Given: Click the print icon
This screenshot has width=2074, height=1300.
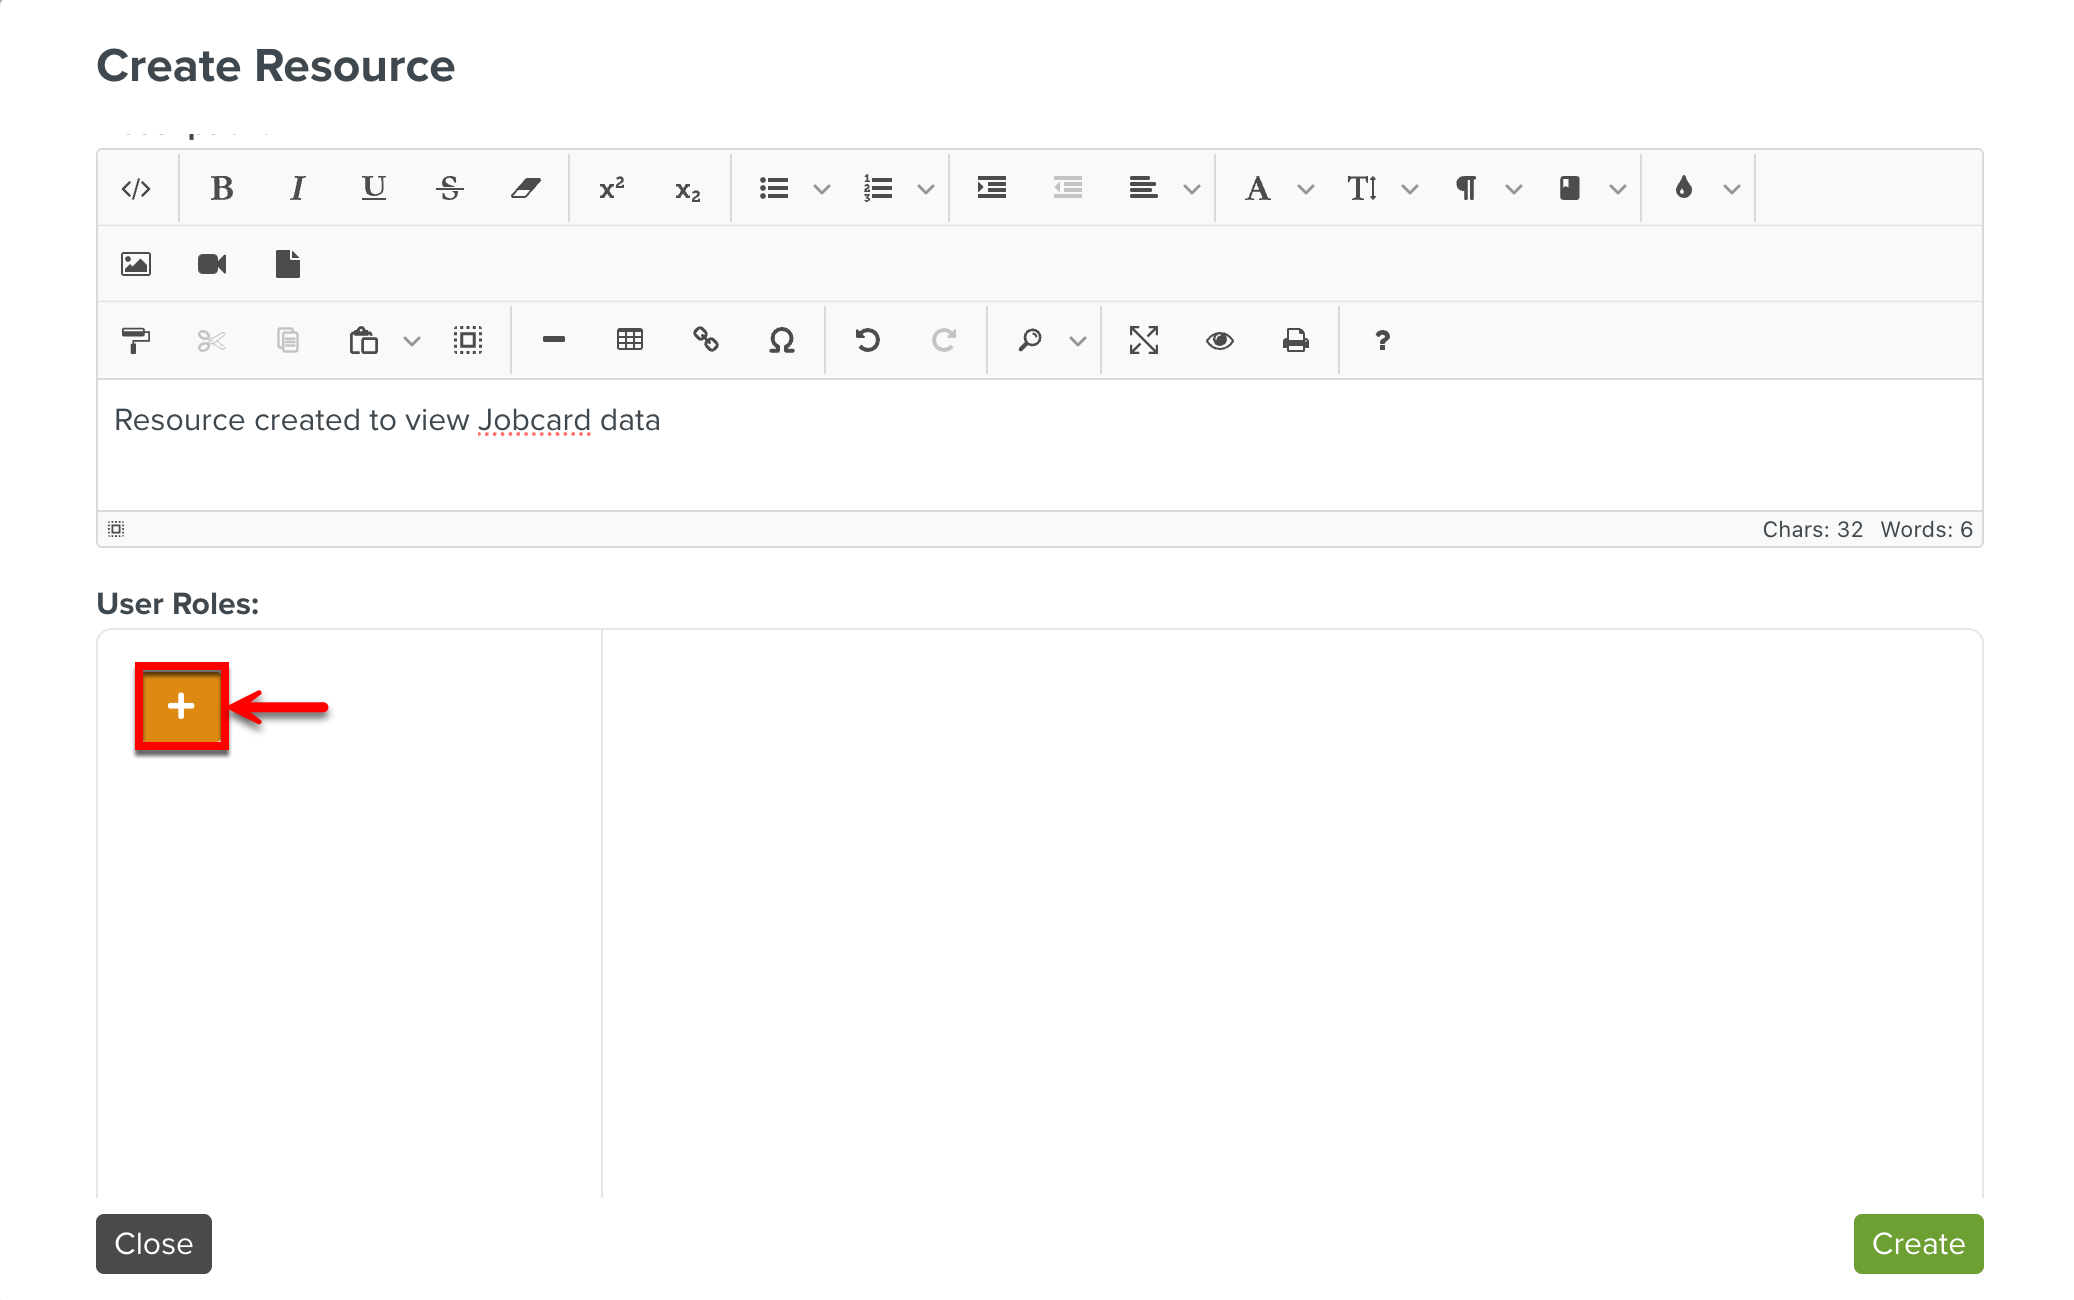Looking at the screenshot, I should (x=1296, y=340).
